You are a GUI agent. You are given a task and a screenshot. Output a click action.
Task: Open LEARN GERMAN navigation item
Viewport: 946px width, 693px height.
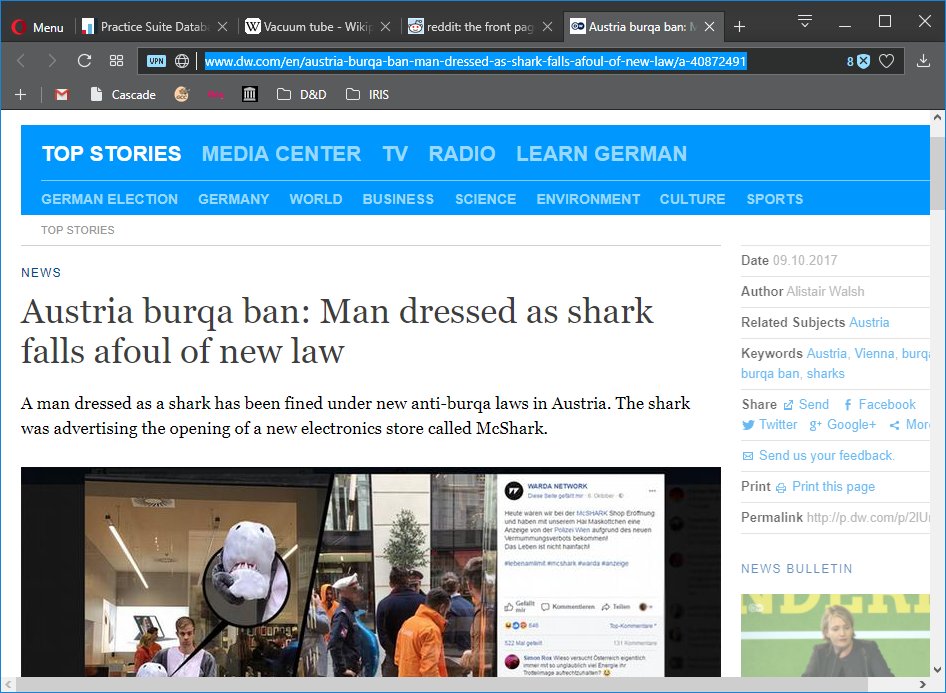pyautogui.click(x=602, y=154)
